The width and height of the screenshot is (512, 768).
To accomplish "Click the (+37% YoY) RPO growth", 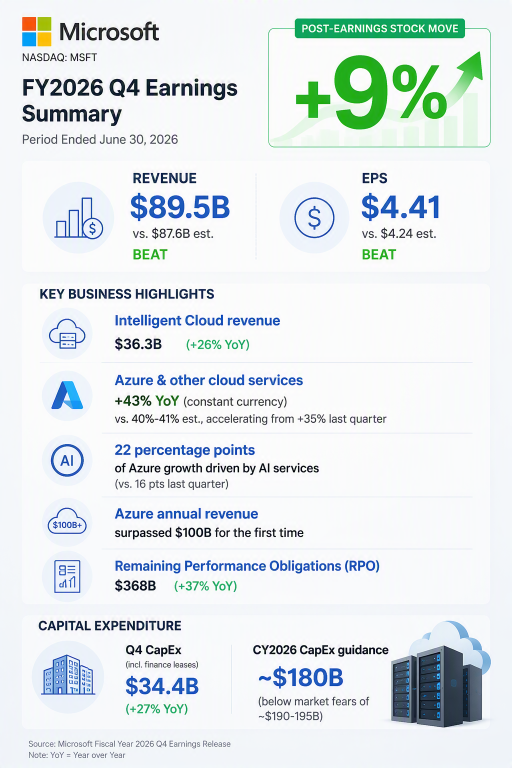I will click(x=205, y=586).
